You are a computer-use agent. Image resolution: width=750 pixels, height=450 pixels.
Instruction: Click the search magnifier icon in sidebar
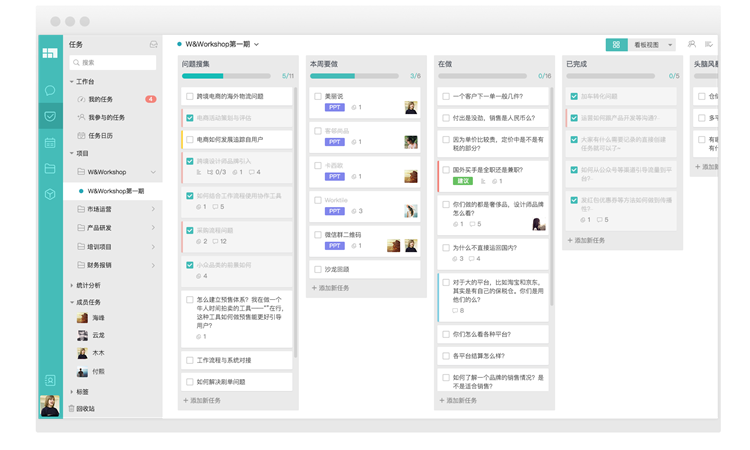tap(76, 63)
